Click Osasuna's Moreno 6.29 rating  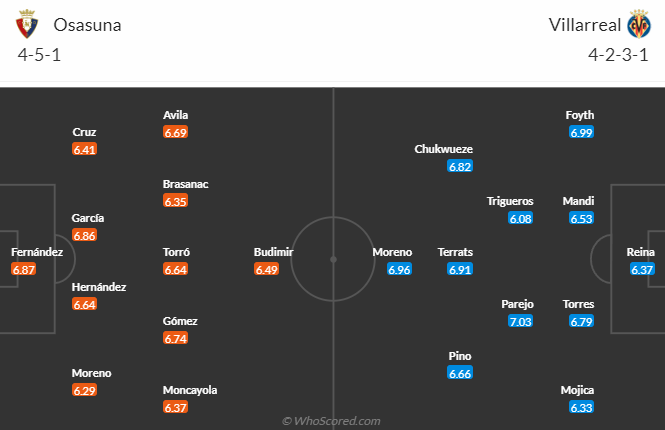coord(84,390)
